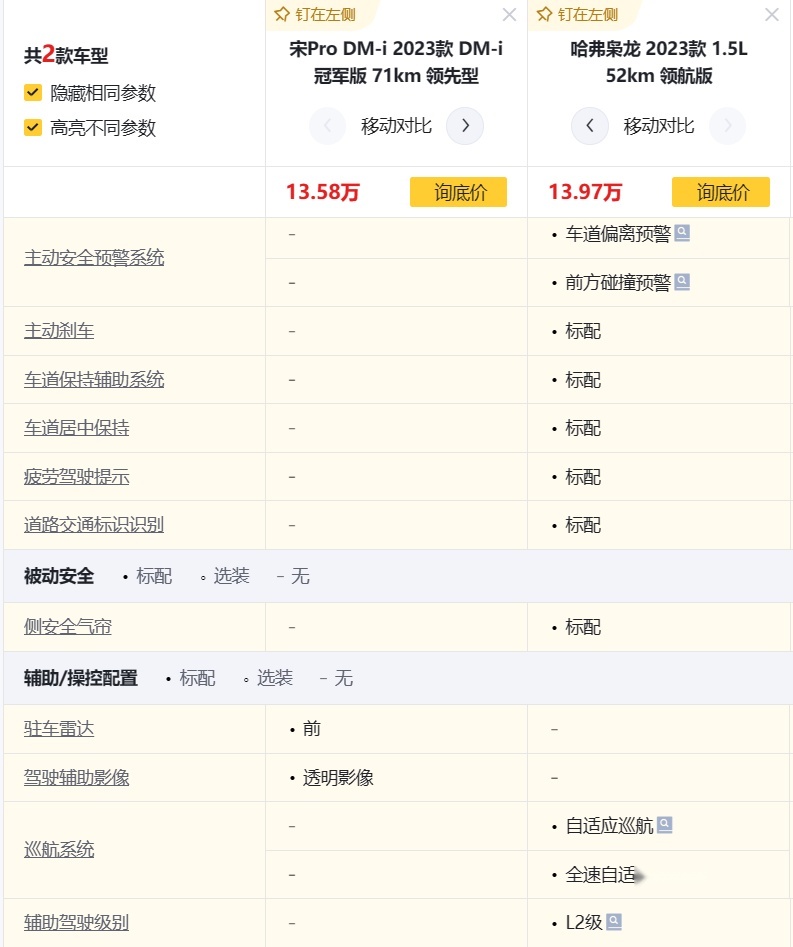Click the 13.58万 price

tap(323, 192)
